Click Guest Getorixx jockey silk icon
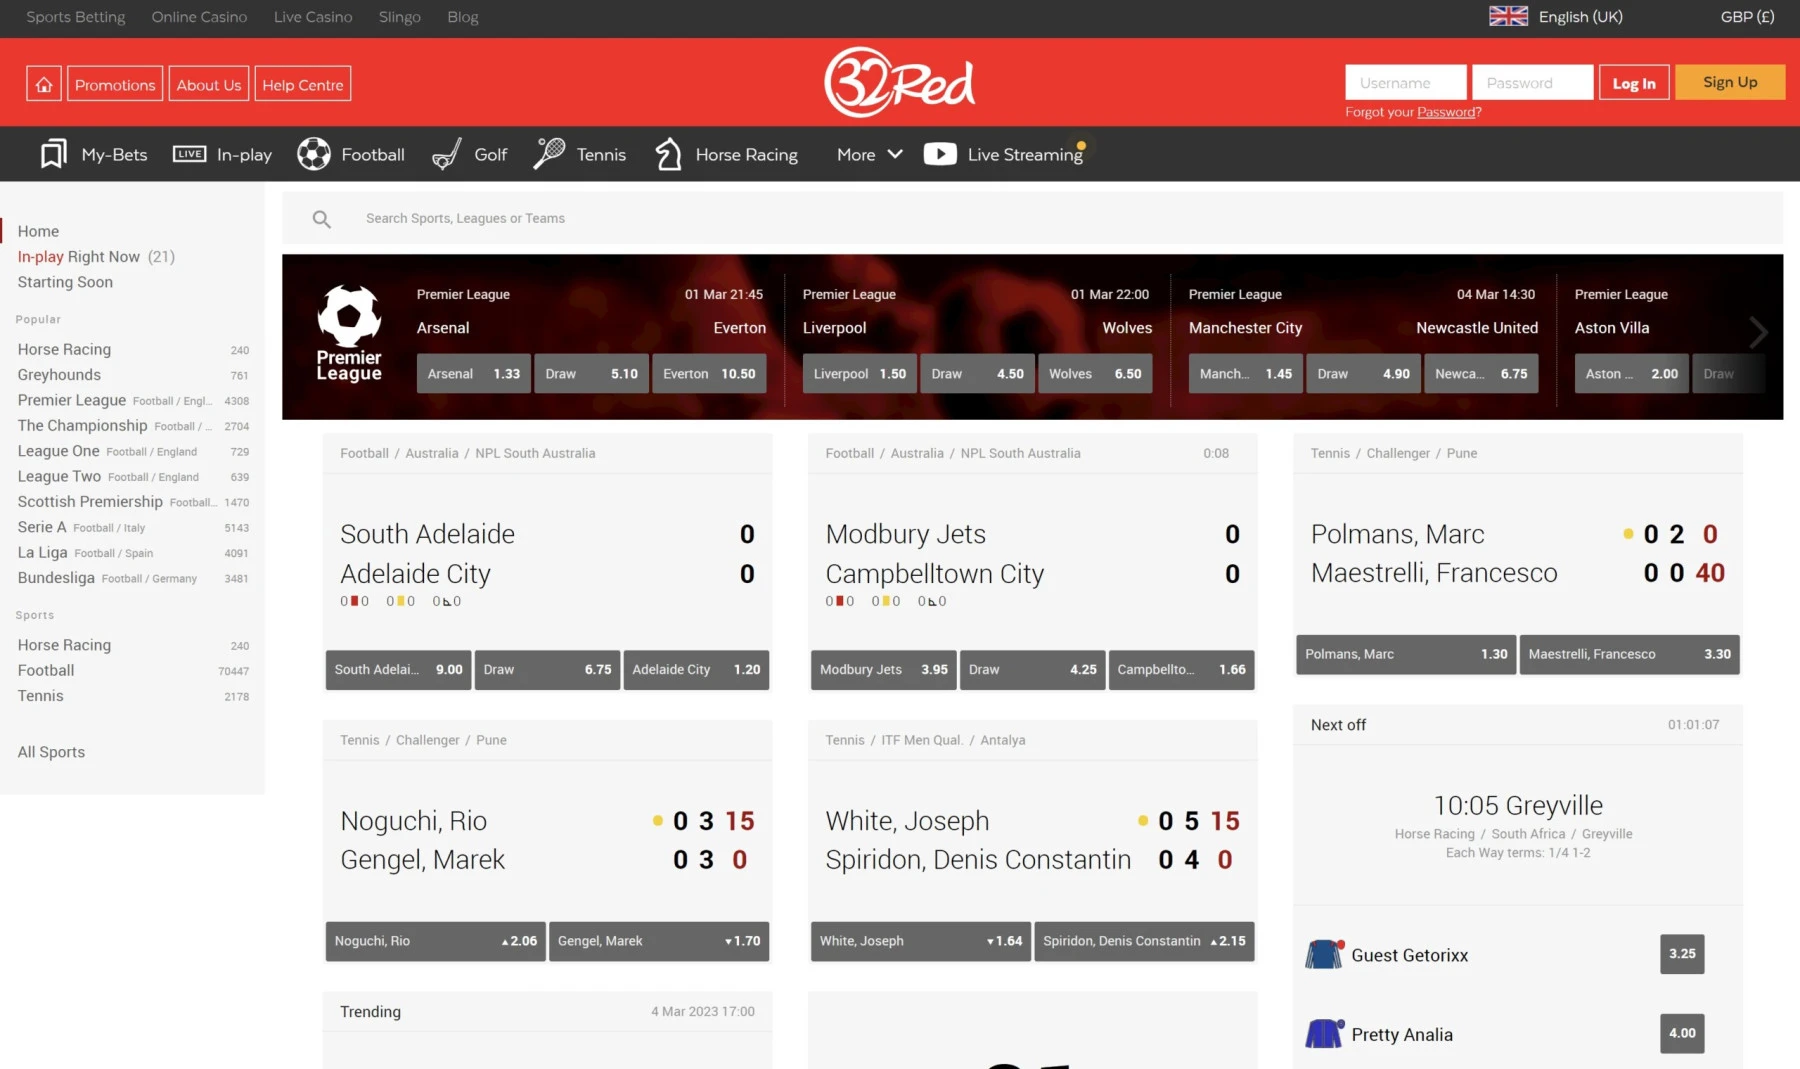 point(1324,954)
